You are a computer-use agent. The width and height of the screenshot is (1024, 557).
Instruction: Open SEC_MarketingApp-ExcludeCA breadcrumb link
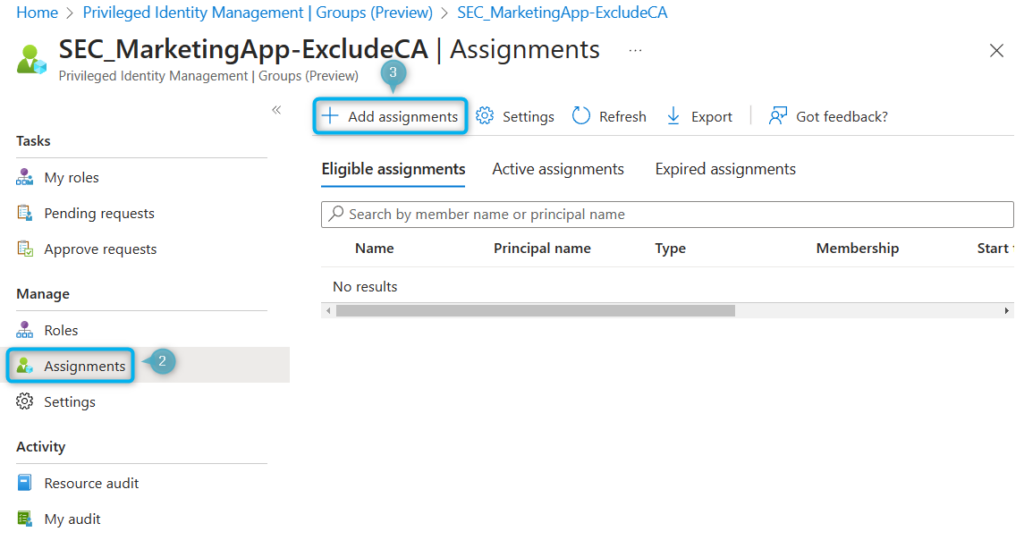coord(562,12)
